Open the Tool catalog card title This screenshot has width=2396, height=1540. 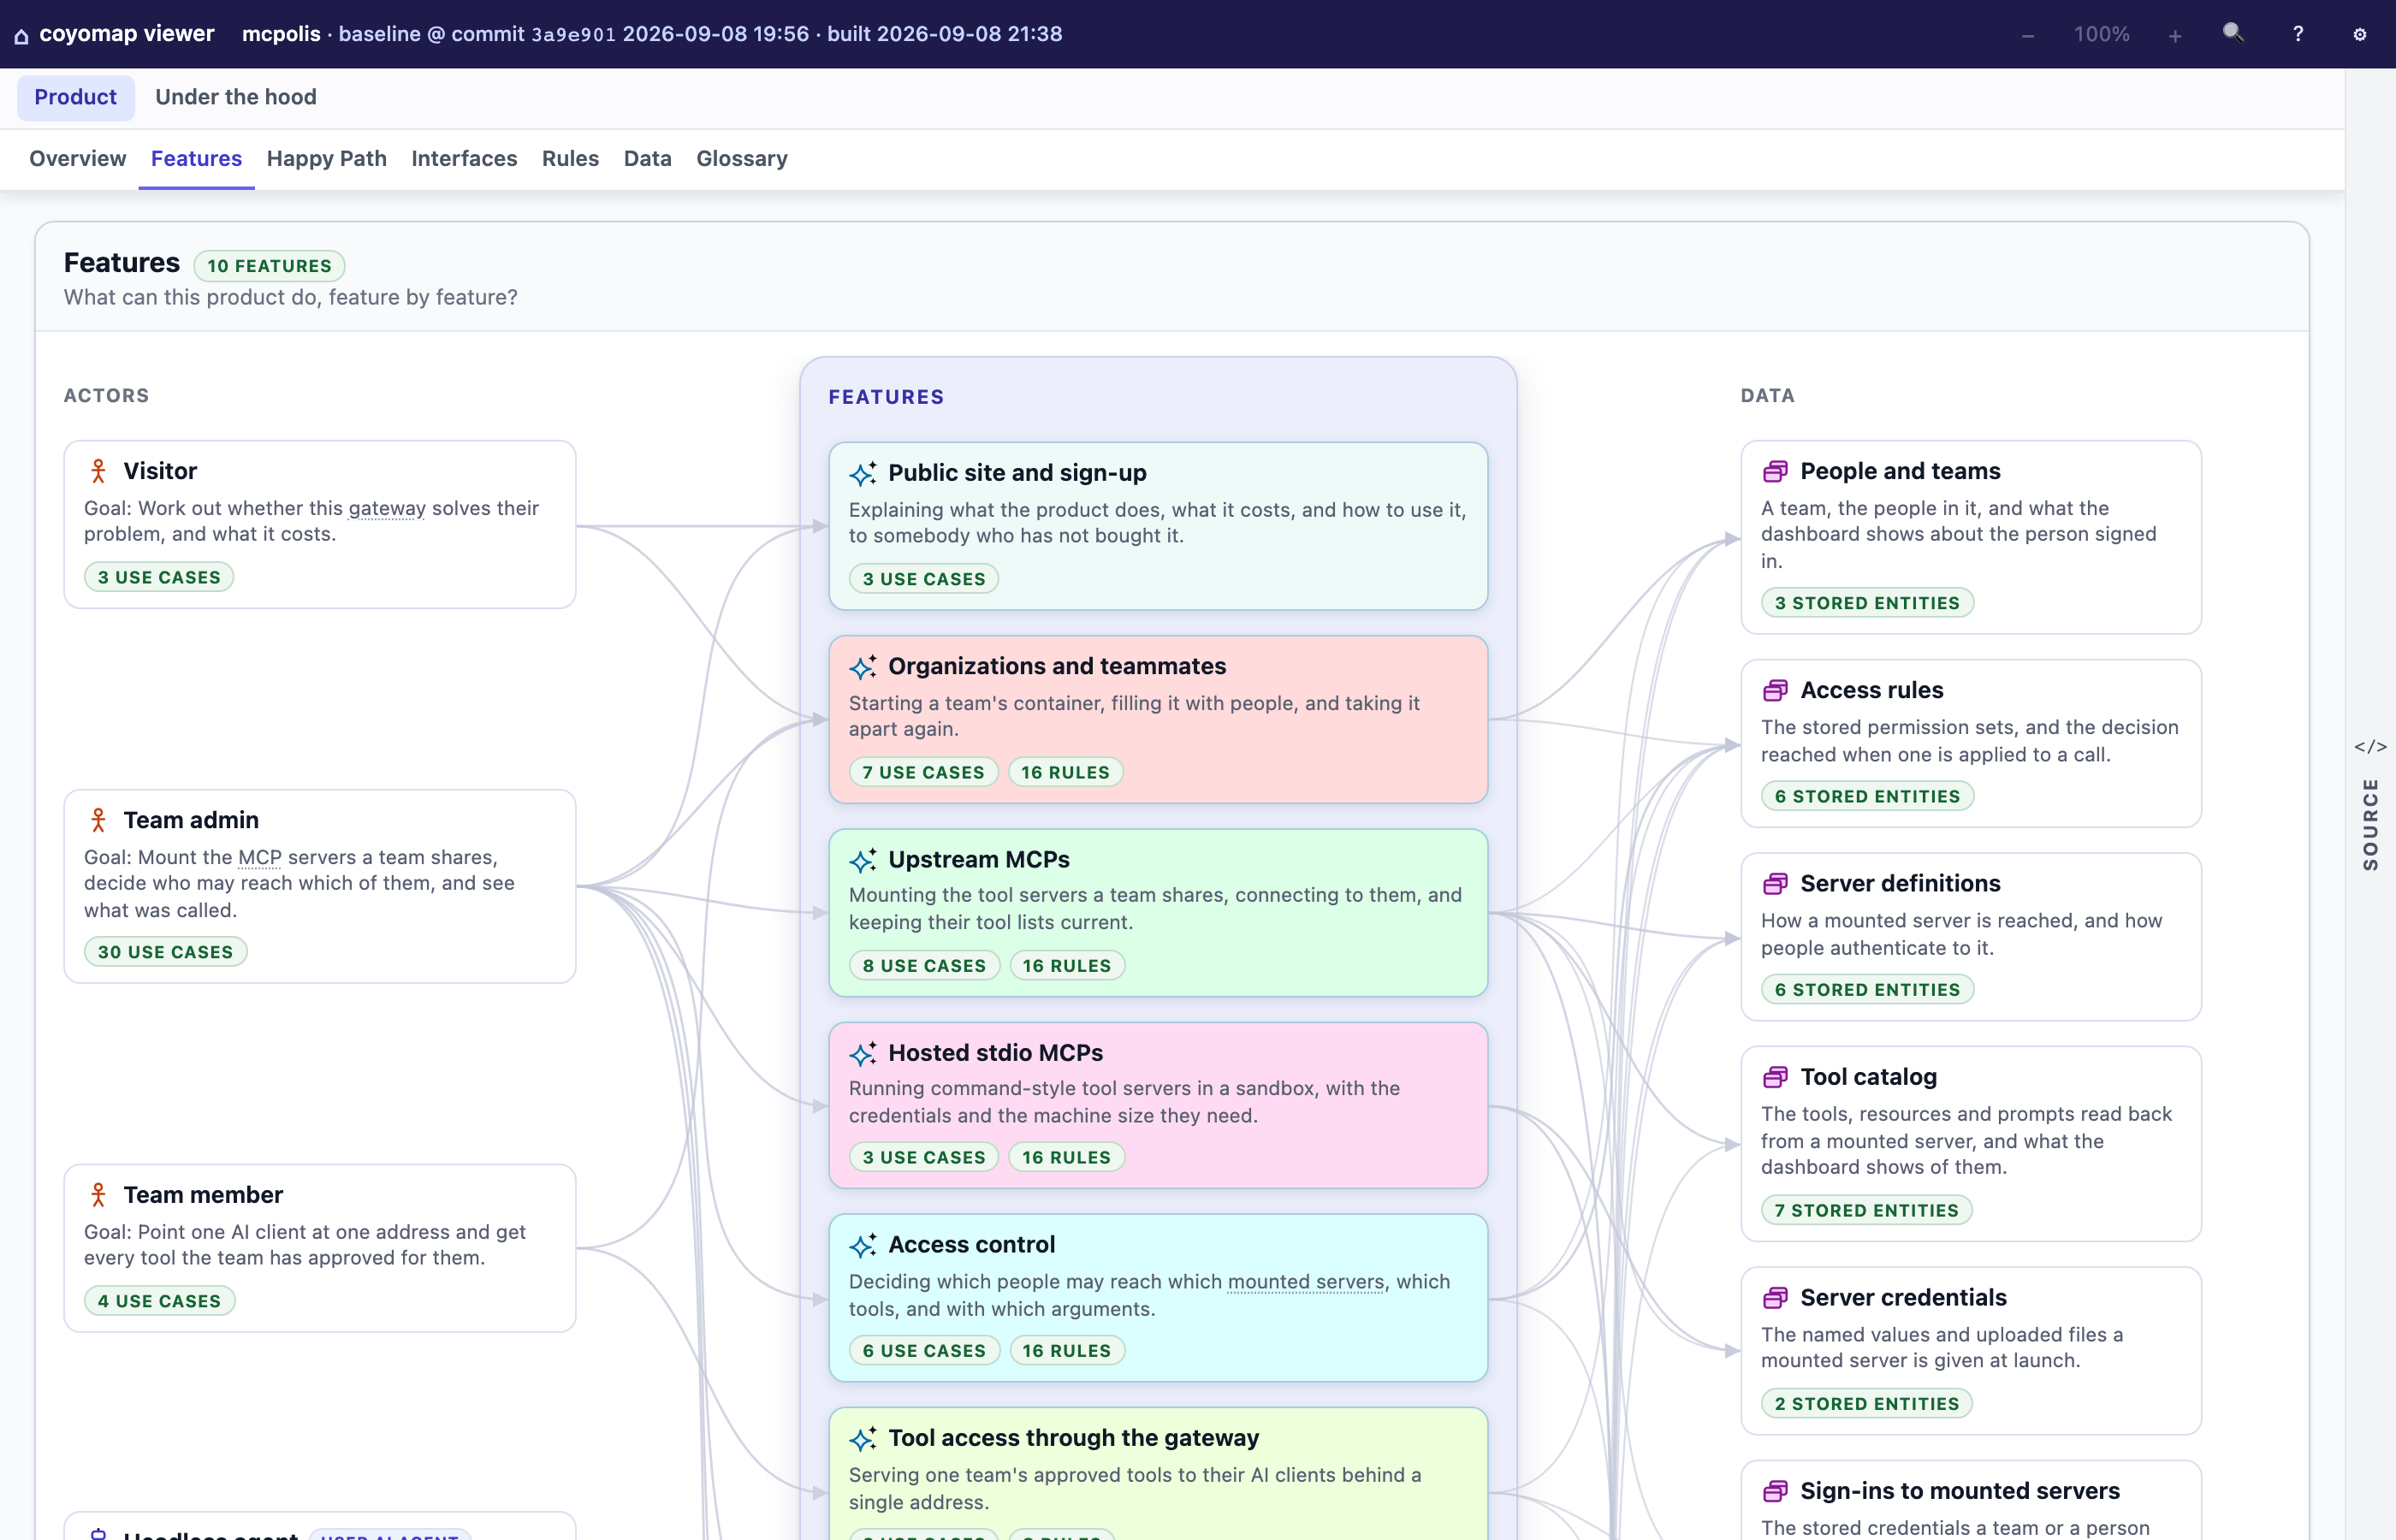pyautogui.click(x=1868, y=1077)
